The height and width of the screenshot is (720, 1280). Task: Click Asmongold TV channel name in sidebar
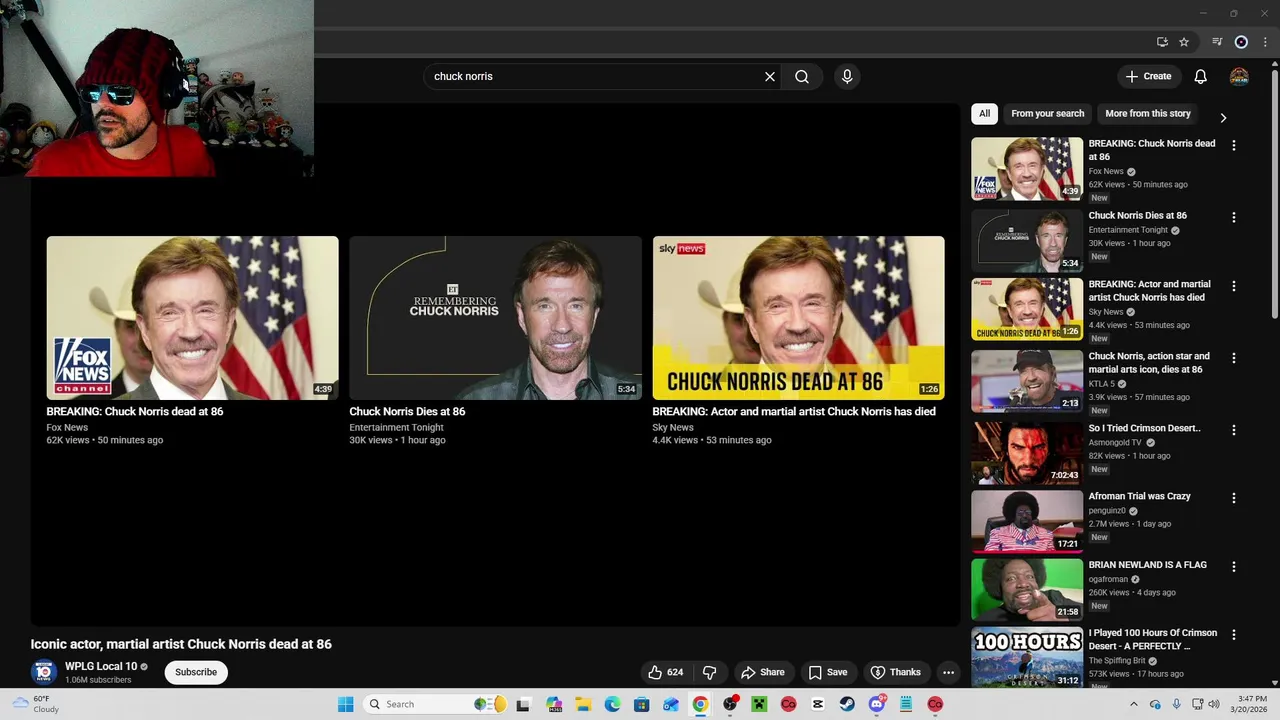click(1115, 442)
